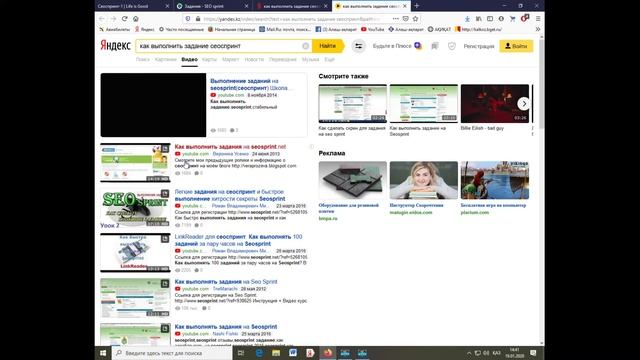Click the taskbar clock showing 14:41
Image resolution: width=640 pixels, height=360 pixels.
tap(514, 353)
